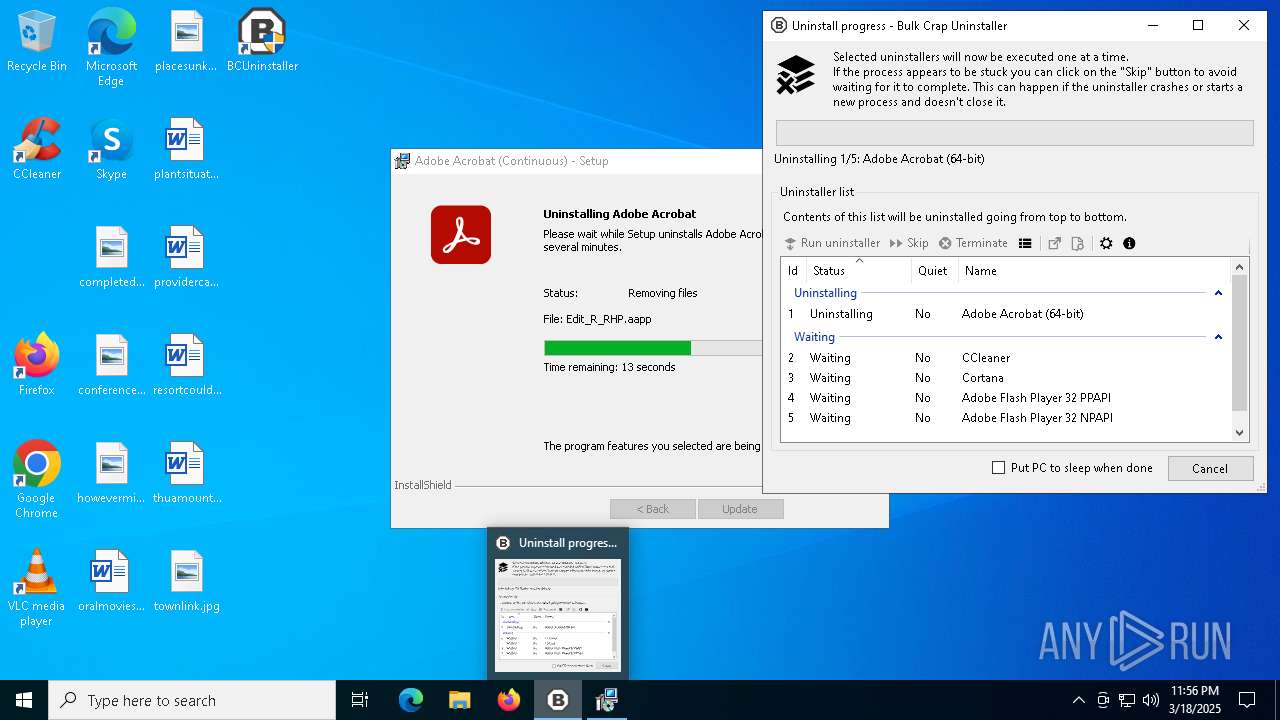The height and width of the screenshot is (720, 1280).
Task: Toggle Put PC to sleep when done
Action: [x=1072, y=468]
